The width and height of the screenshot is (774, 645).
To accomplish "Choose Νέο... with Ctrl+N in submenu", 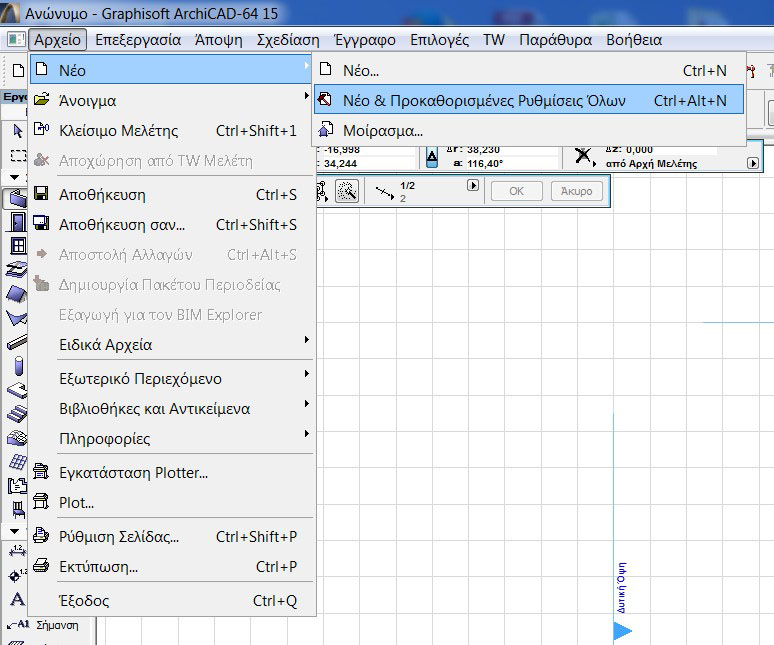I will coord(529,71).
